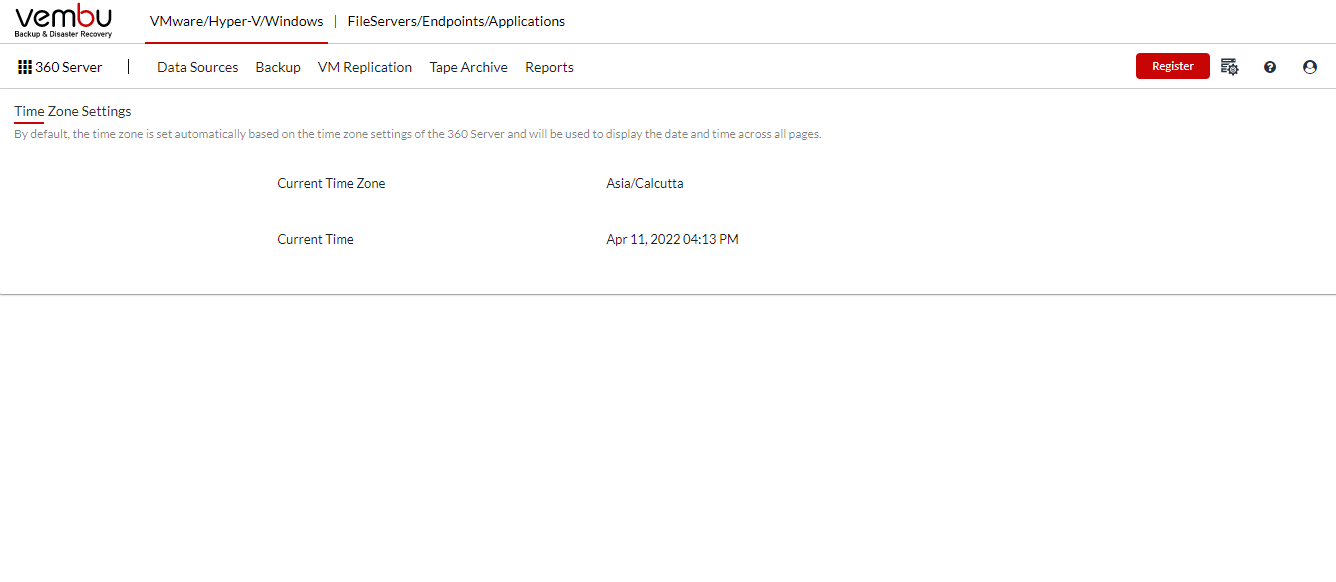Click the help question mark icon
This screenshot has width=1336, height=582.
(x=1270, y=67)
